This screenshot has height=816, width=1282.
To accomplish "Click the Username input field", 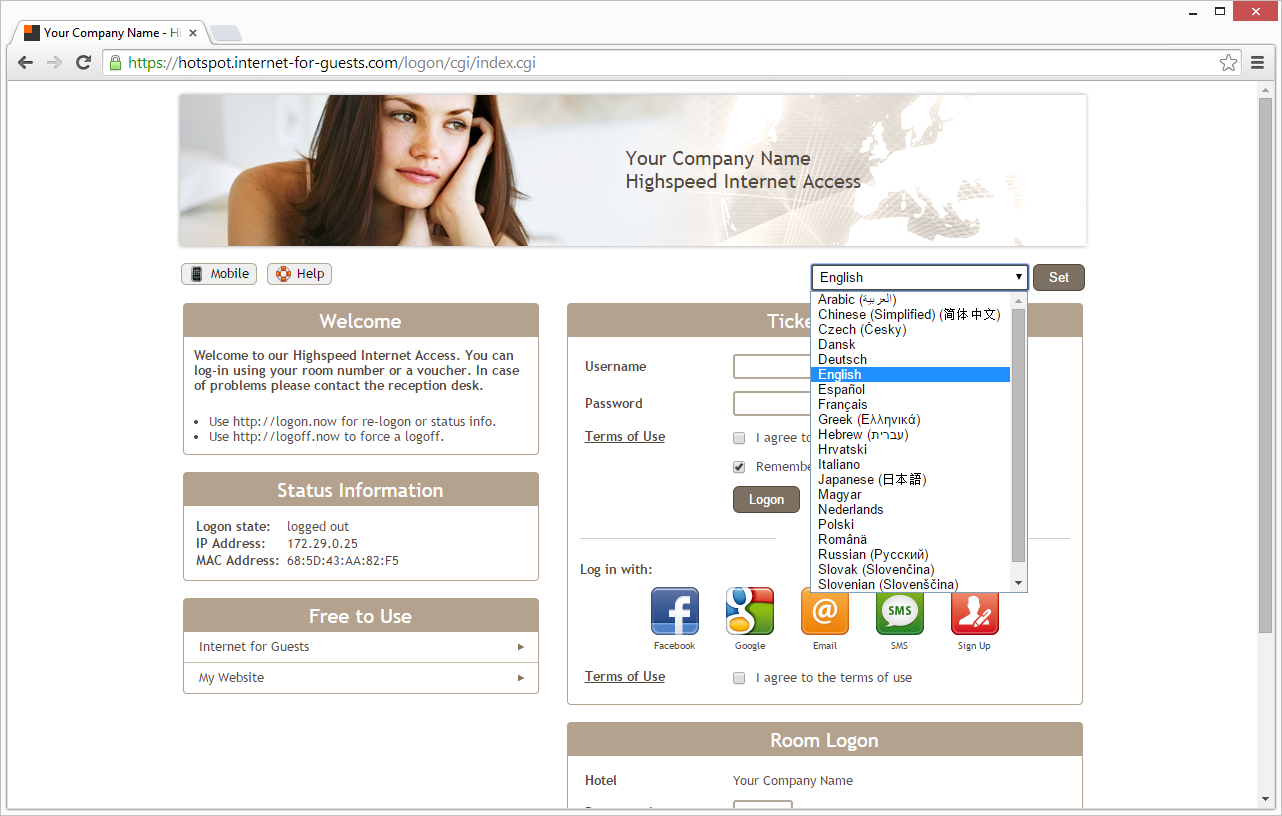I will 772,367.
